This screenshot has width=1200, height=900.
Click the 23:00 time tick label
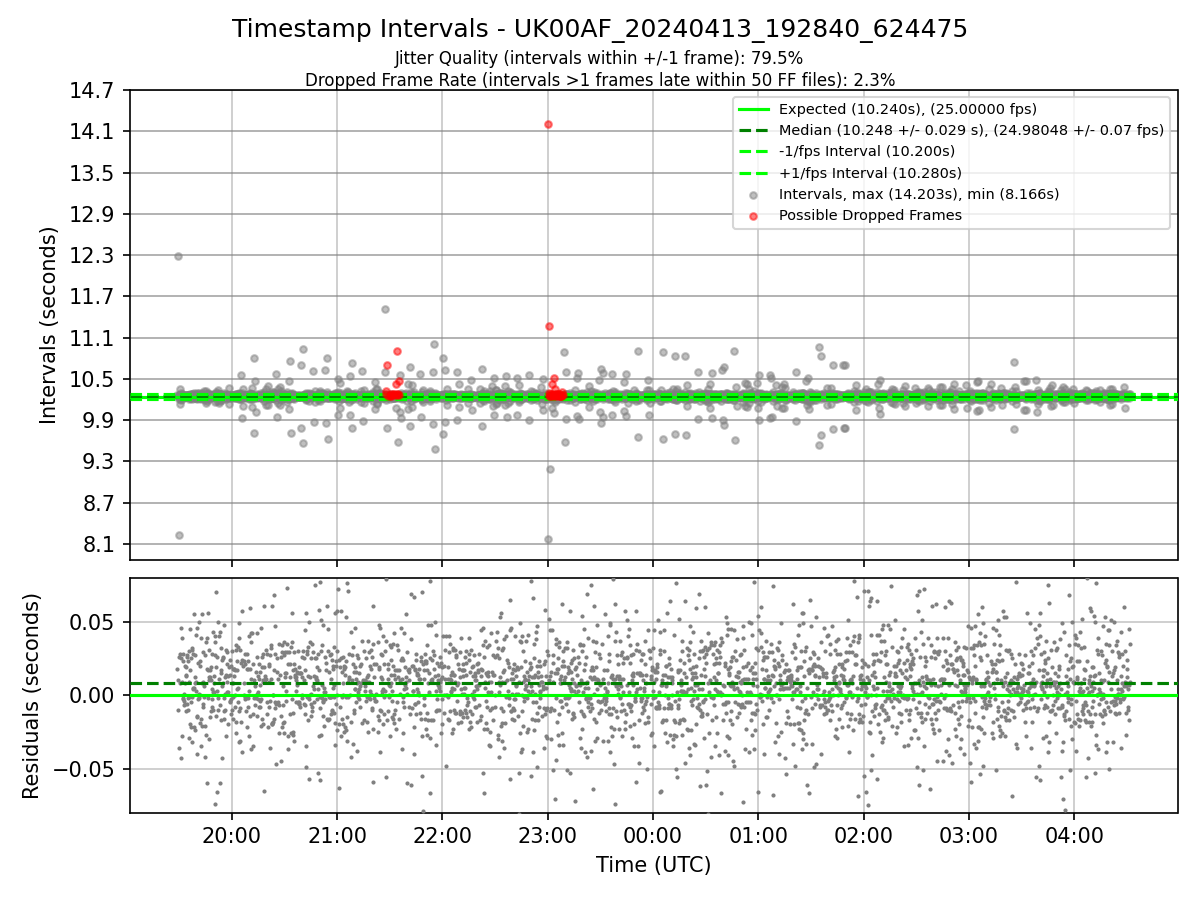coord(548,835)
